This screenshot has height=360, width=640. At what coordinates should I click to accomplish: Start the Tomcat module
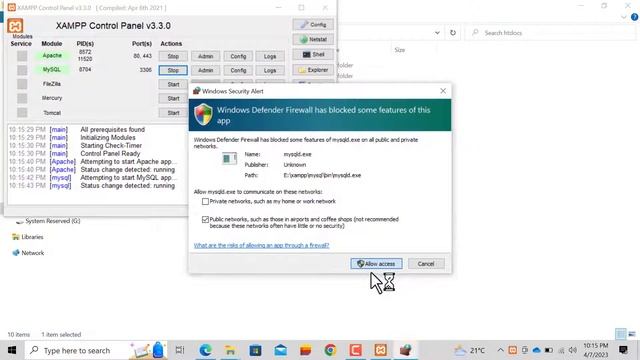[173, 113]
